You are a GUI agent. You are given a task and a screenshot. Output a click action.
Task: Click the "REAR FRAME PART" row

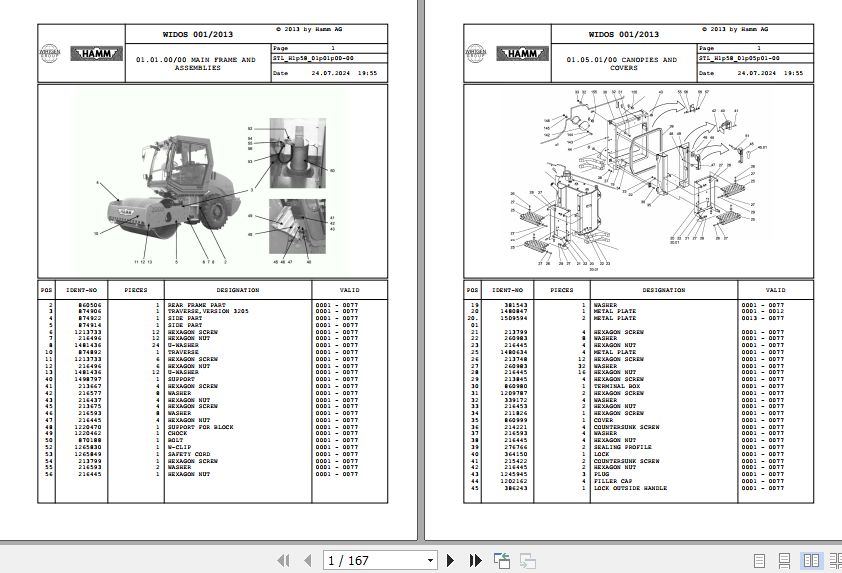tap(213, 305)
